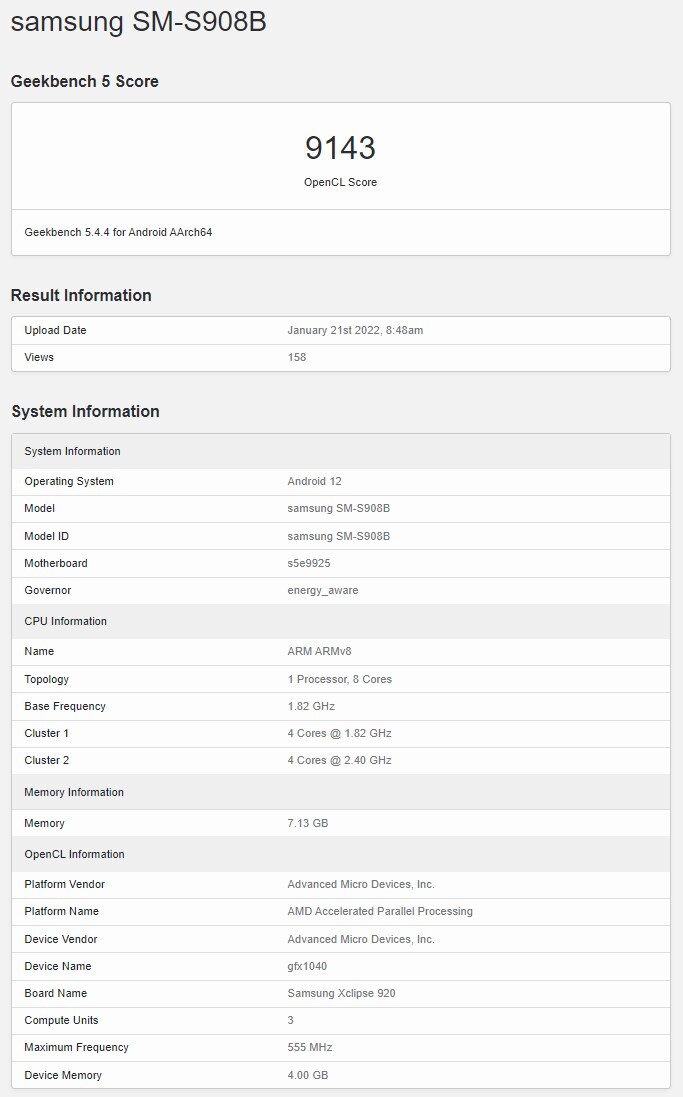
Task: Click the System Information section heading
Action: click(x=85, y=411)
